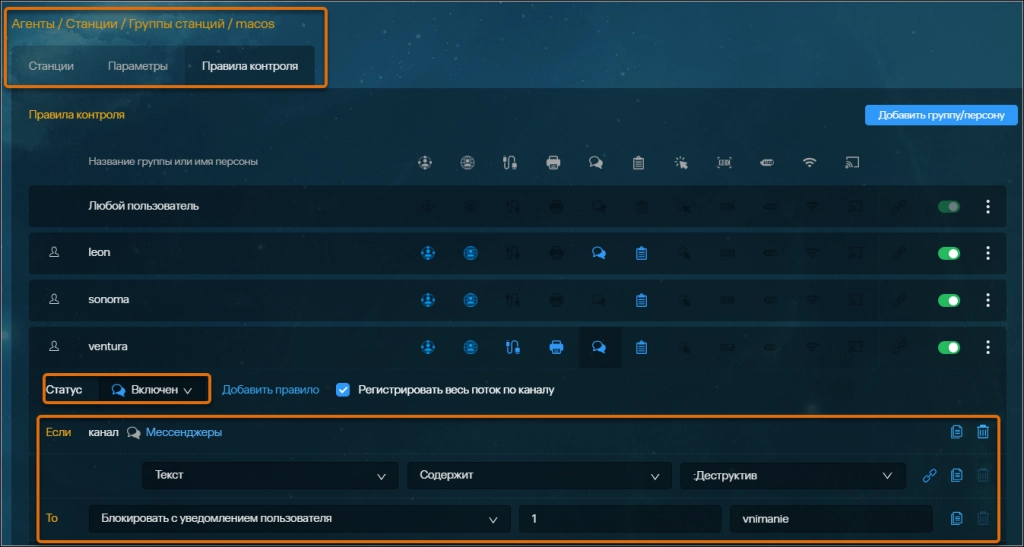Viewport: 1024px width, 547px height.
Task: Expand the Содержит condition dropdown
Action: [x=538, y=476]
